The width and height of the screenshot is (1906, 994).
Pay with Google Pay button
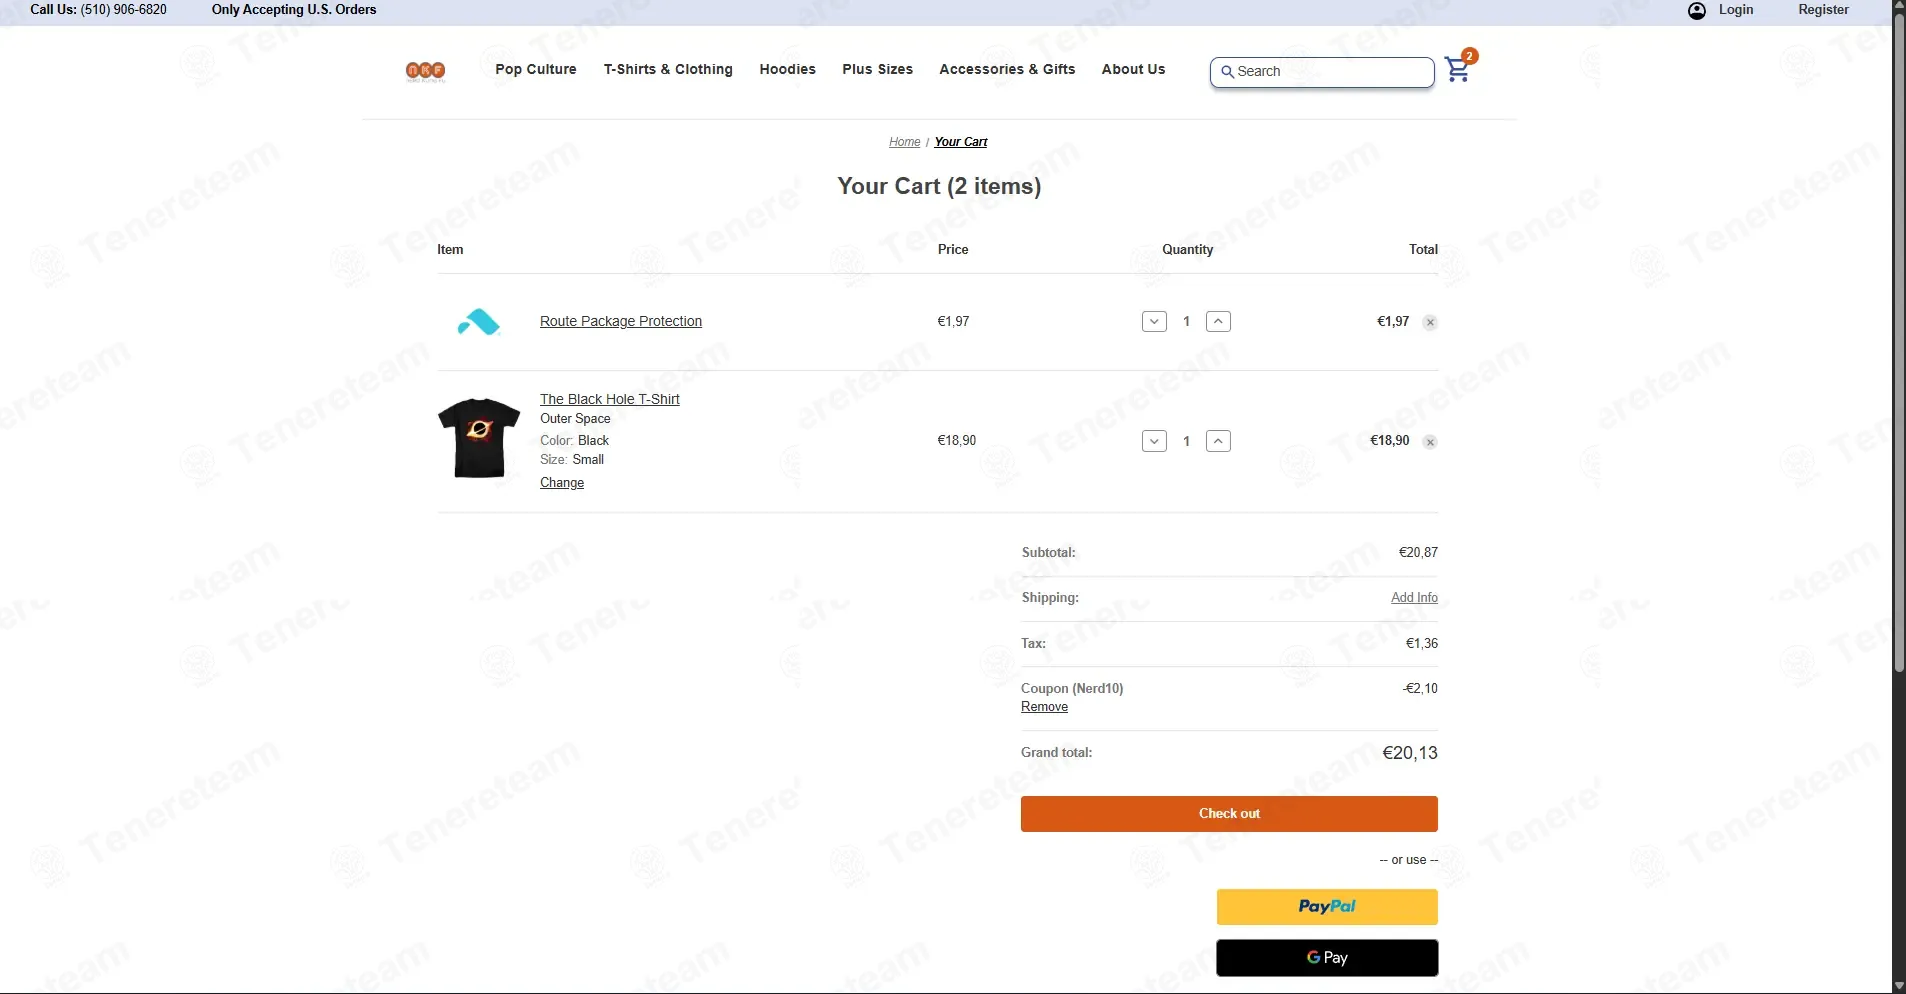pos(1327,958)
